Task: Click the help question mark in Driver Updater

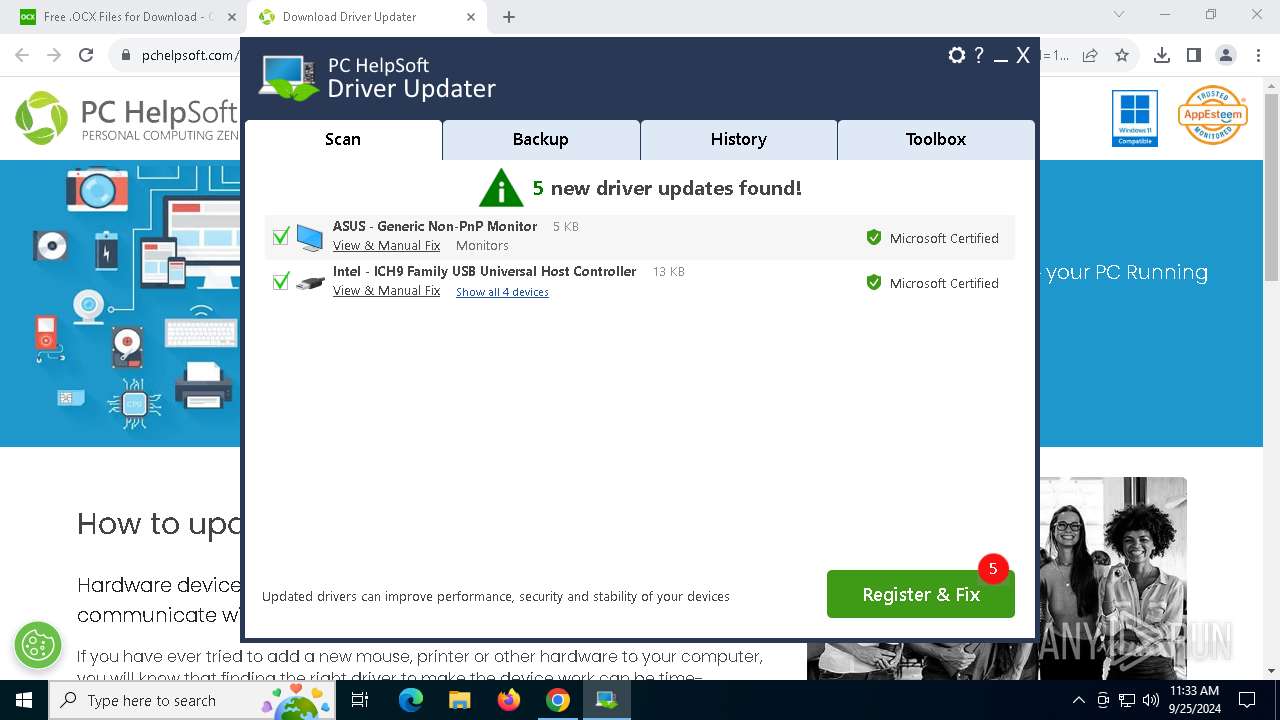Action: tap(980, 56)
